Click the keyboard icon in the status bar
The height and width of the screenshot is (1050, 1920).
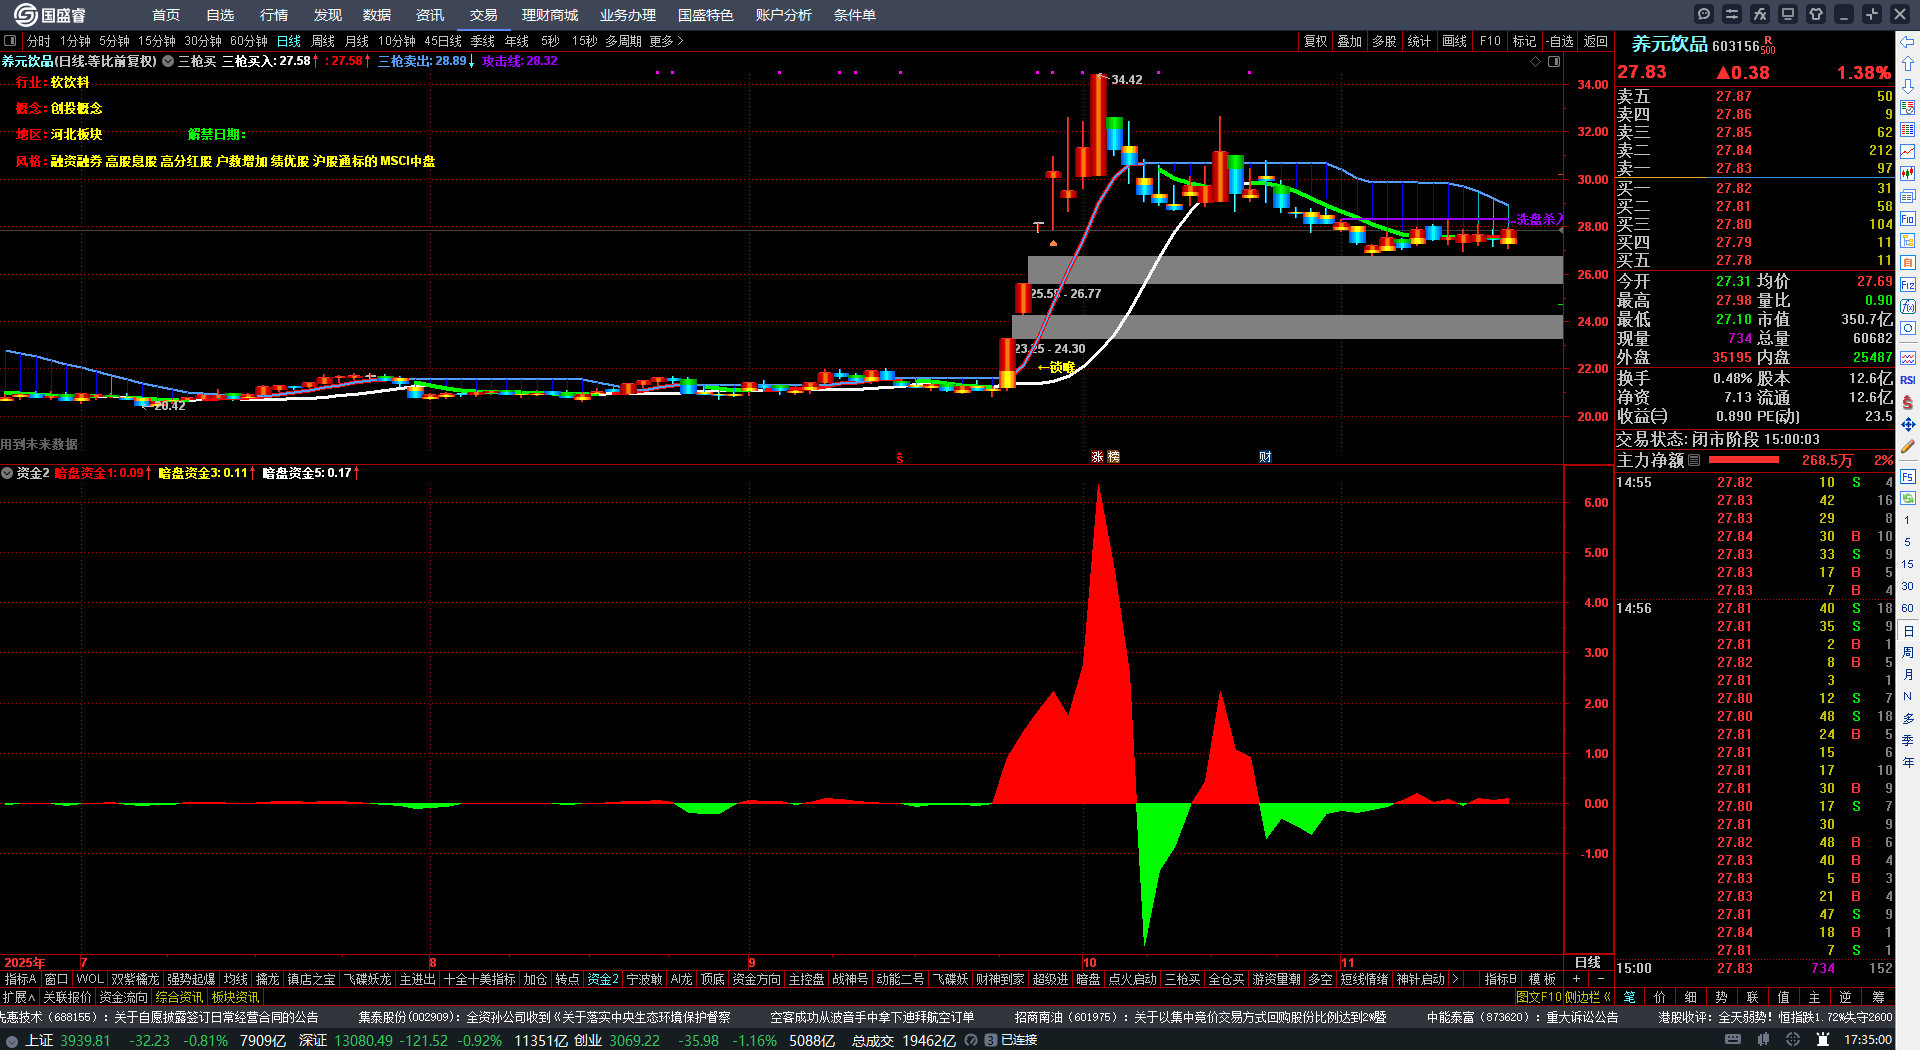point(1733,1040)
